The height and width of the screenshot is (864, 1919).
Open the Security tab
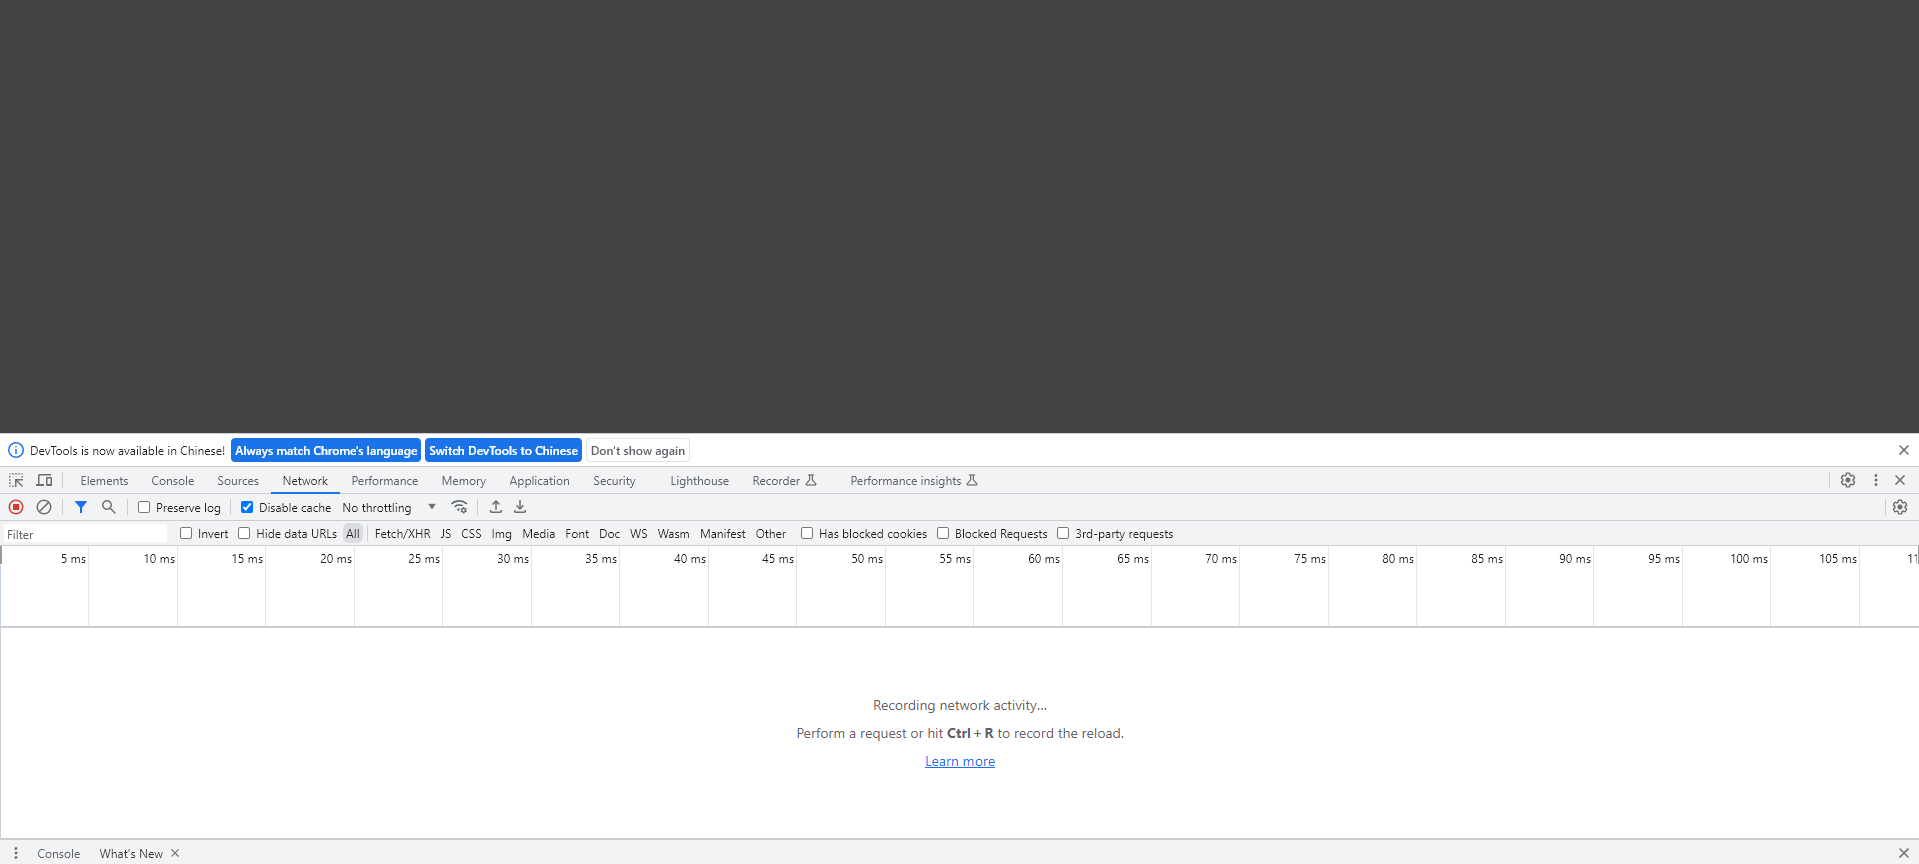tap(614, 481)
